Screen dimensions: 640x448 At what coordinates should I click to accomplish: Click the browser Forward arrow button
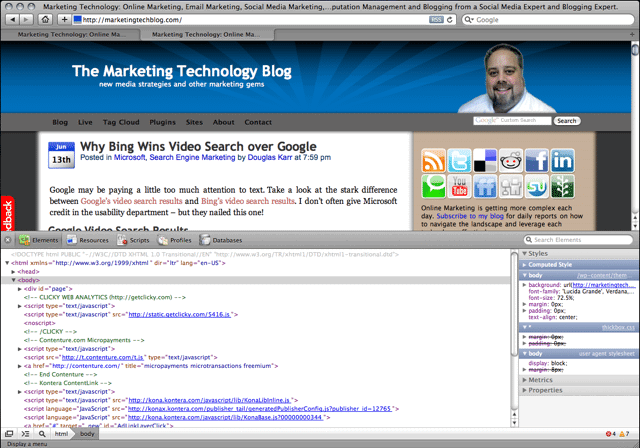[x=26, y=20]
